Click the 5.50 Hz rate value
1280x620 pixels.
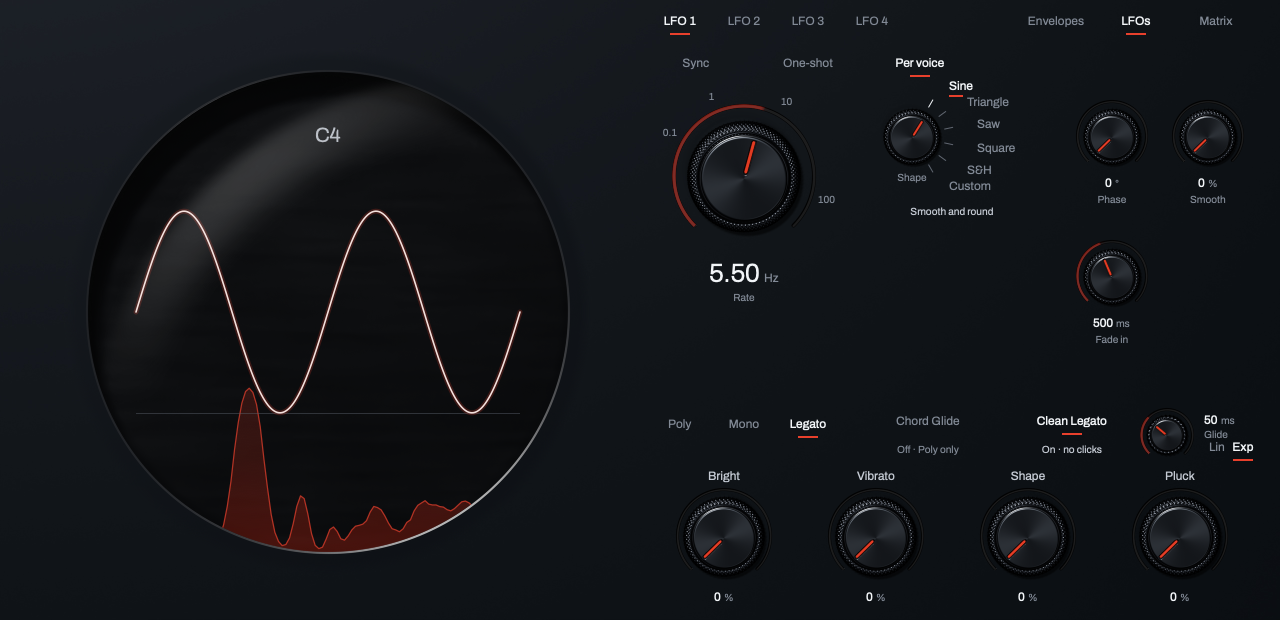[x=744, y=273]
